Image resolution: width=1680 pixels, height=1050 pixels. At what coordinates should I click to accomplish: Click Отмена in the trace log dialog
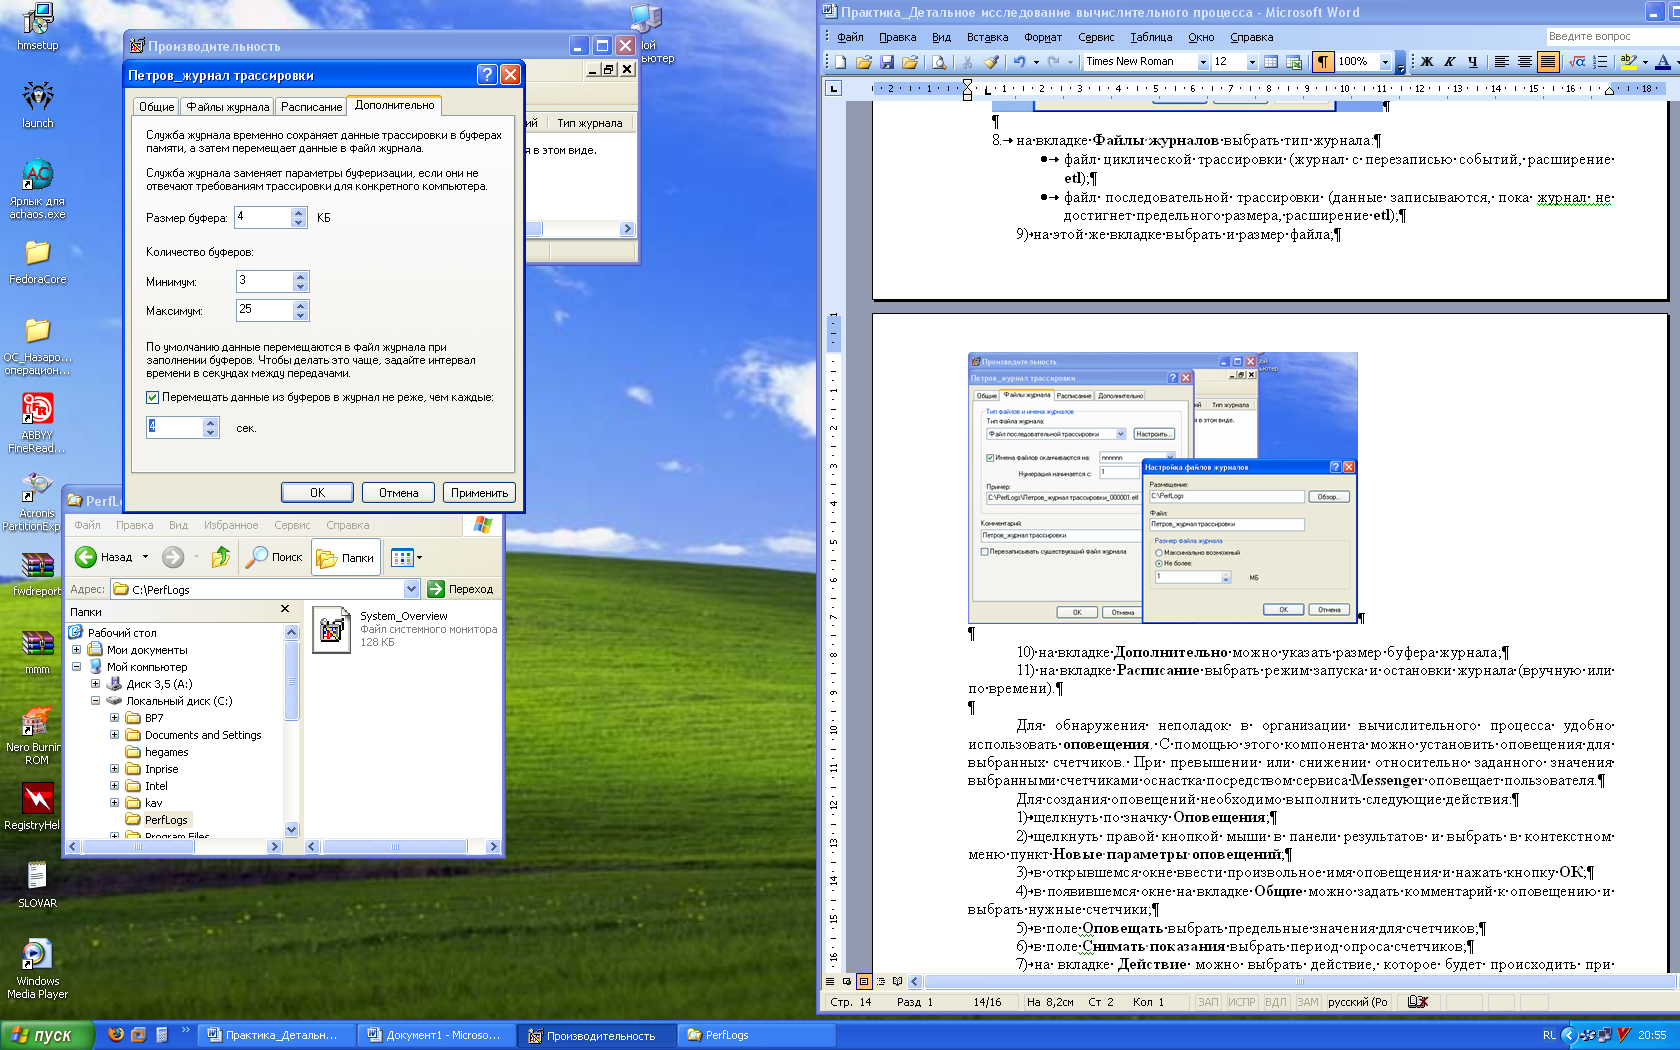(x=398, y=493)
